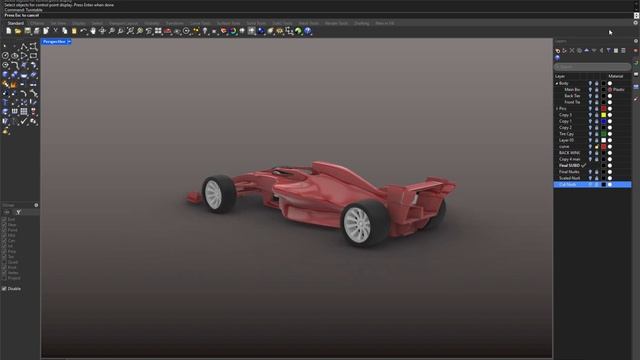This screenshot has height=360, width=640.
Task: Select the Rectangle tool in left sidebar
Action: [33, 56]
